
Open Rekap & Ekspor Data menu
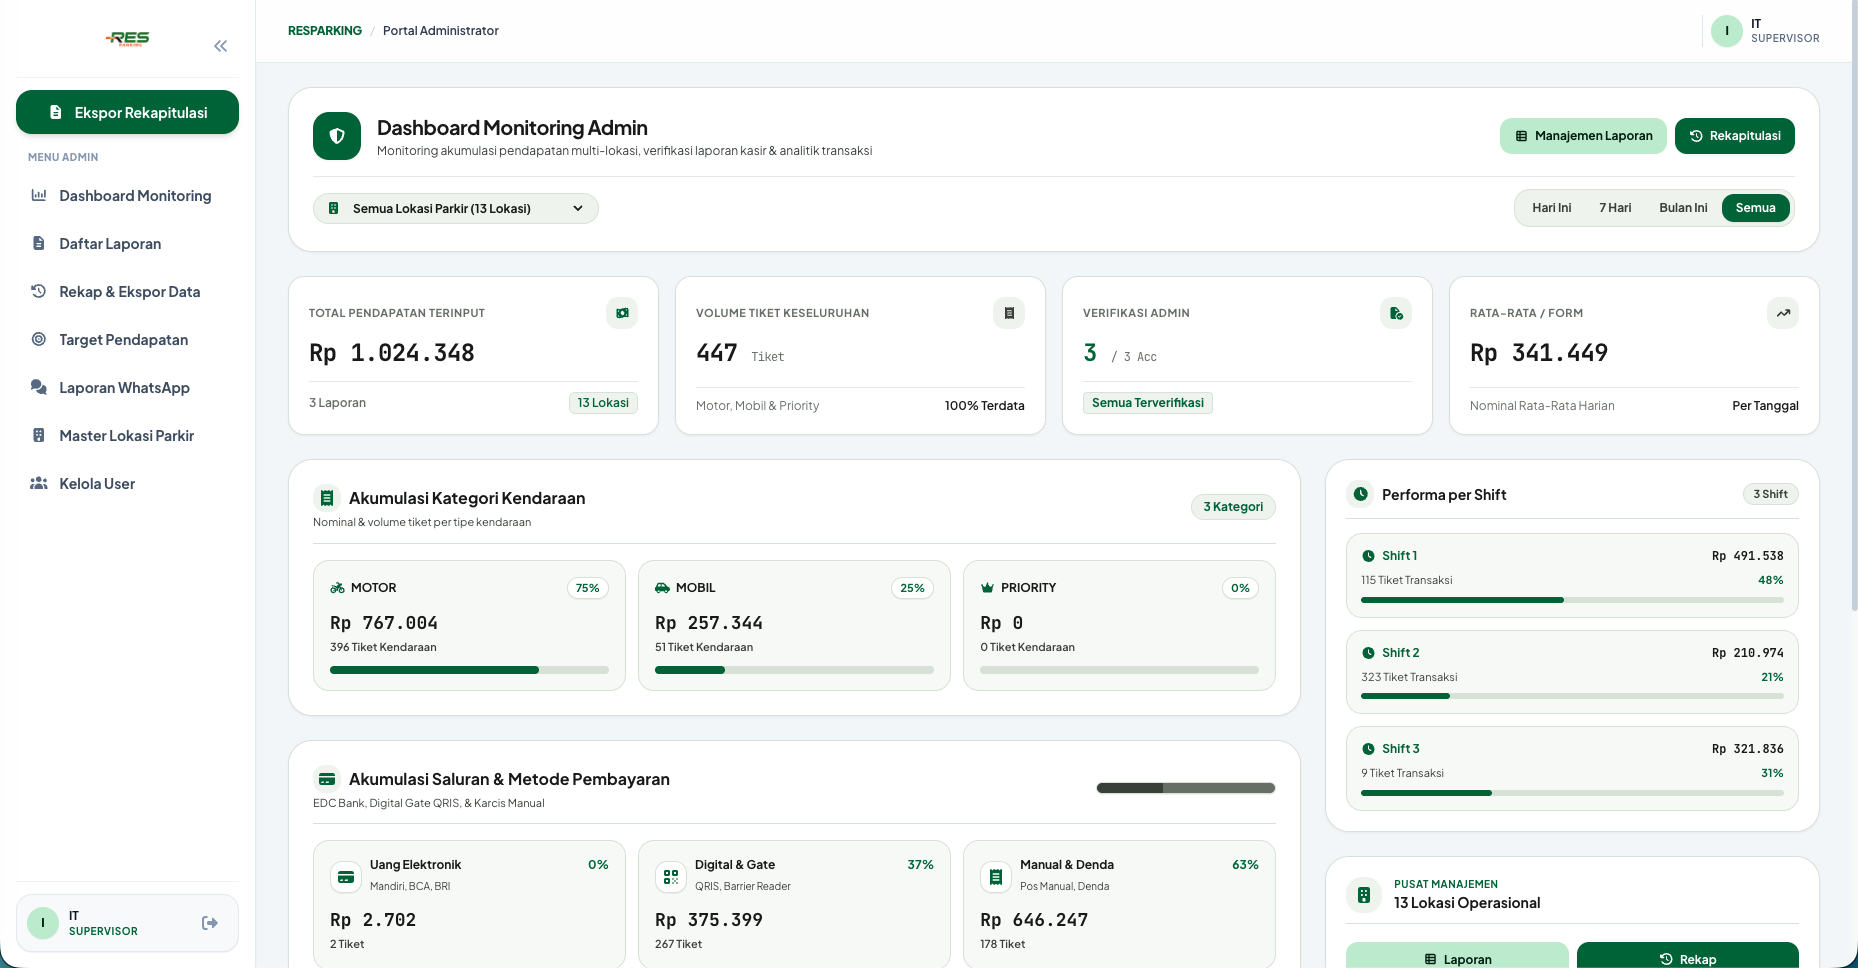[x=128, y=292]
